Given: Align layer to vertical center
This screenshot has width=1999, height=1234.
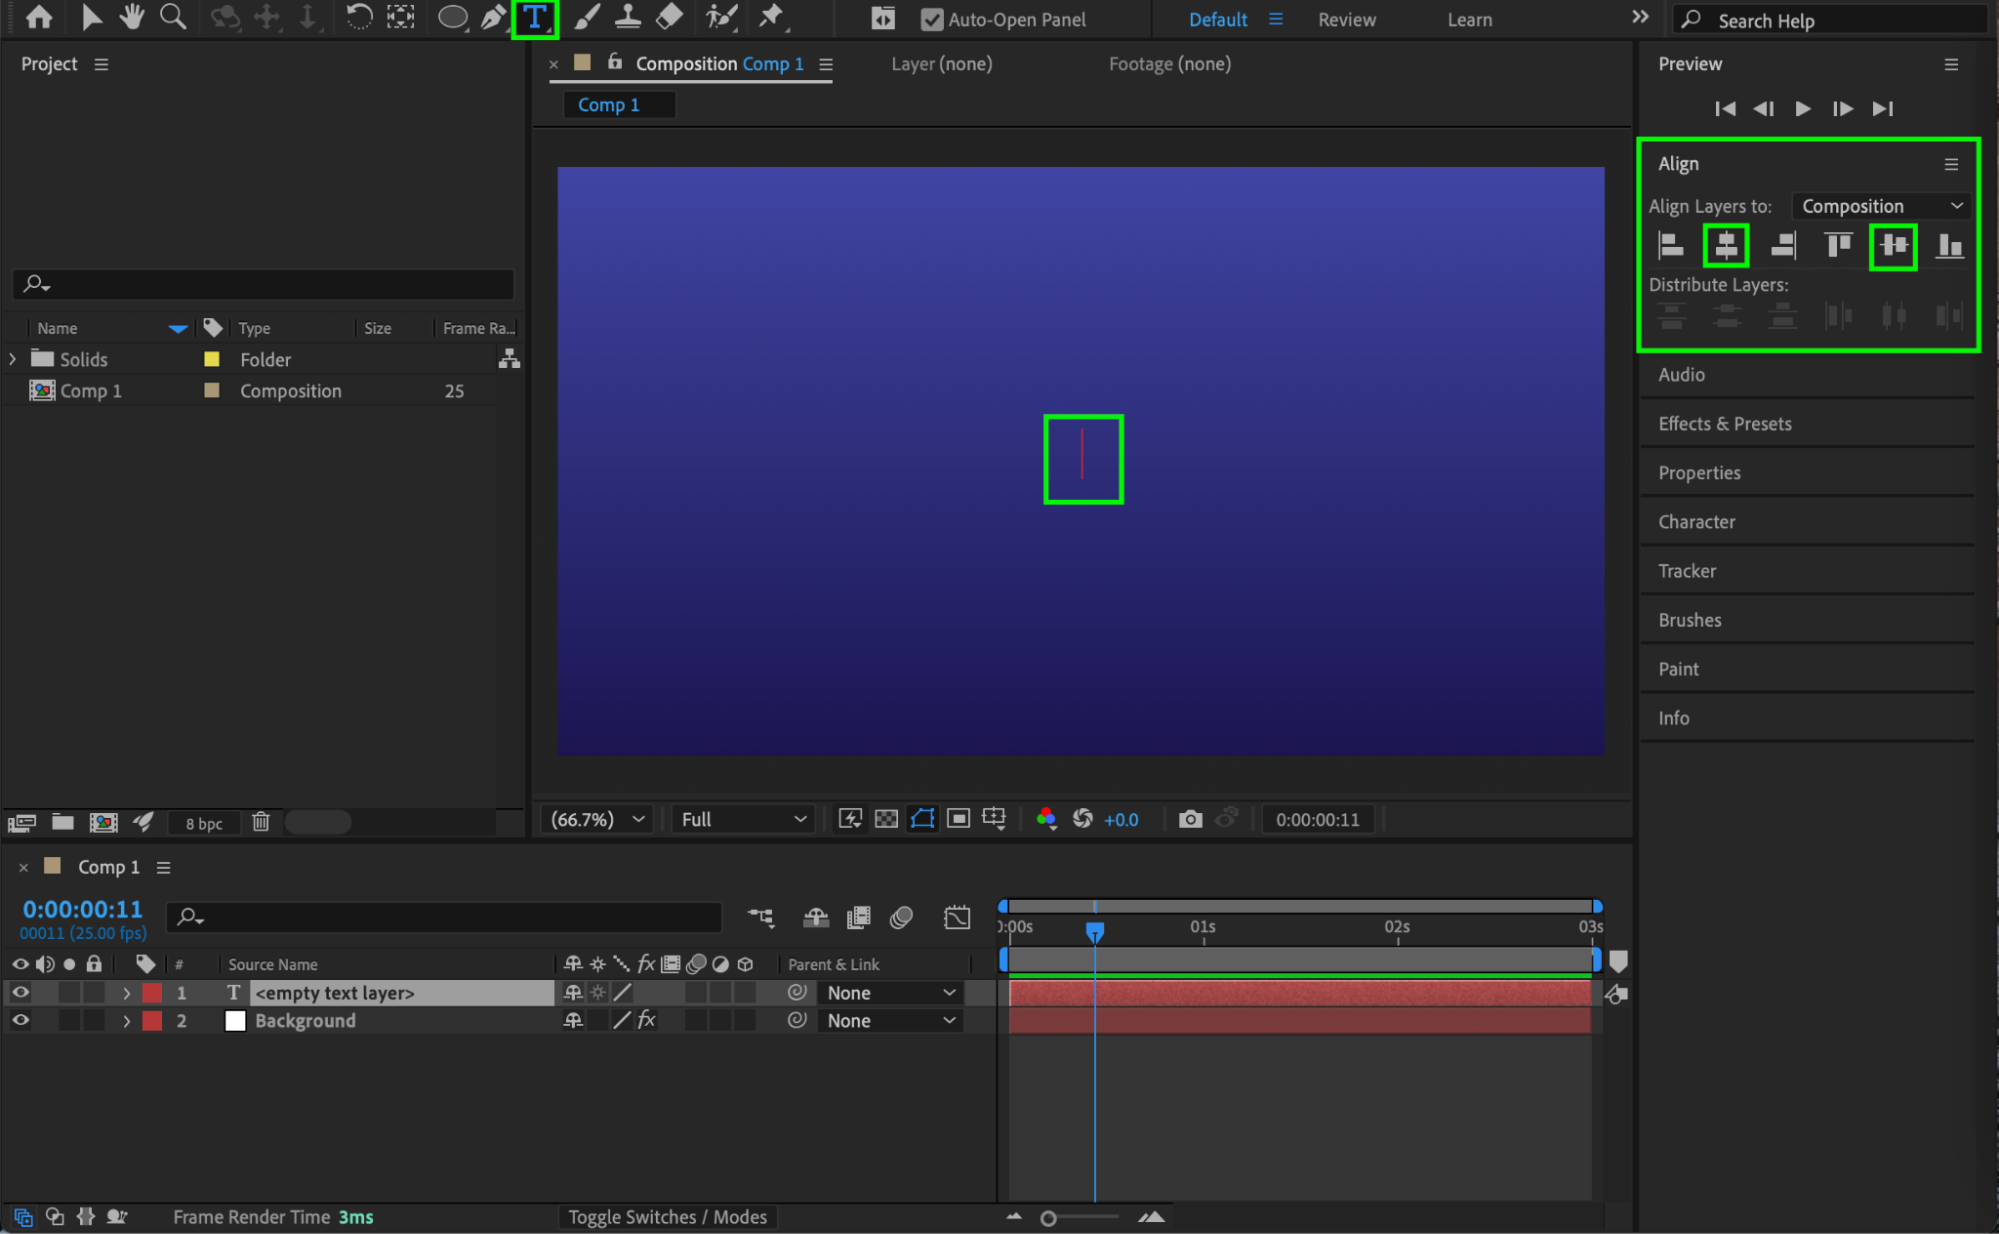Looking at the screenshot, I should point(1893,245).
